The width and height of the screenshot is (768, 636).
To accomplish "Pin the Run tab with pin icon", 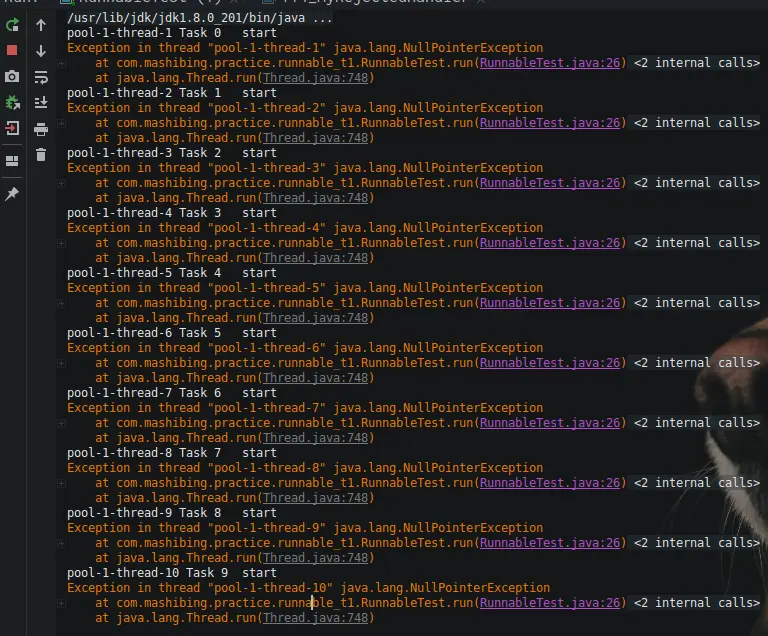I will [x=12, y=193].
